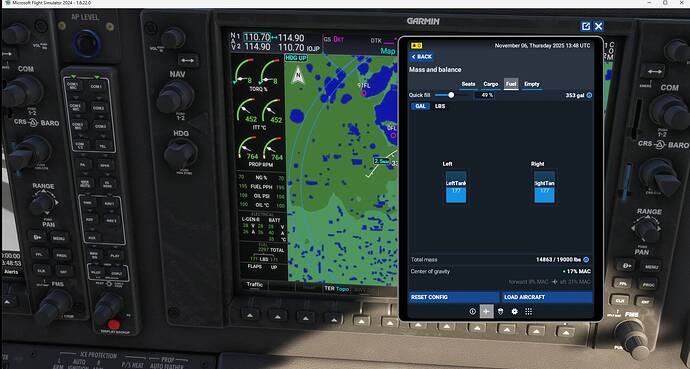Click the yellow status indicator on tablet
This screenshot has width=690, height=369.
(x=416, y=46)
